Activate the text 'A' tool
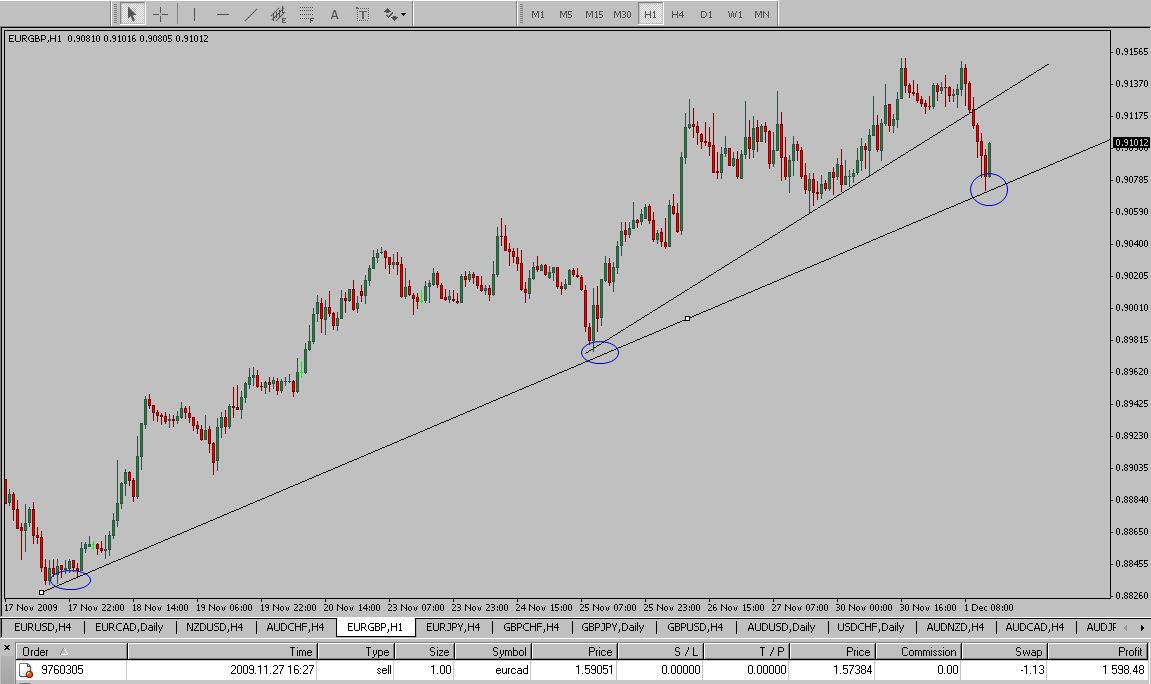Screen dimensions: 1151x684 pyautogui.click(x=334, y=14)
